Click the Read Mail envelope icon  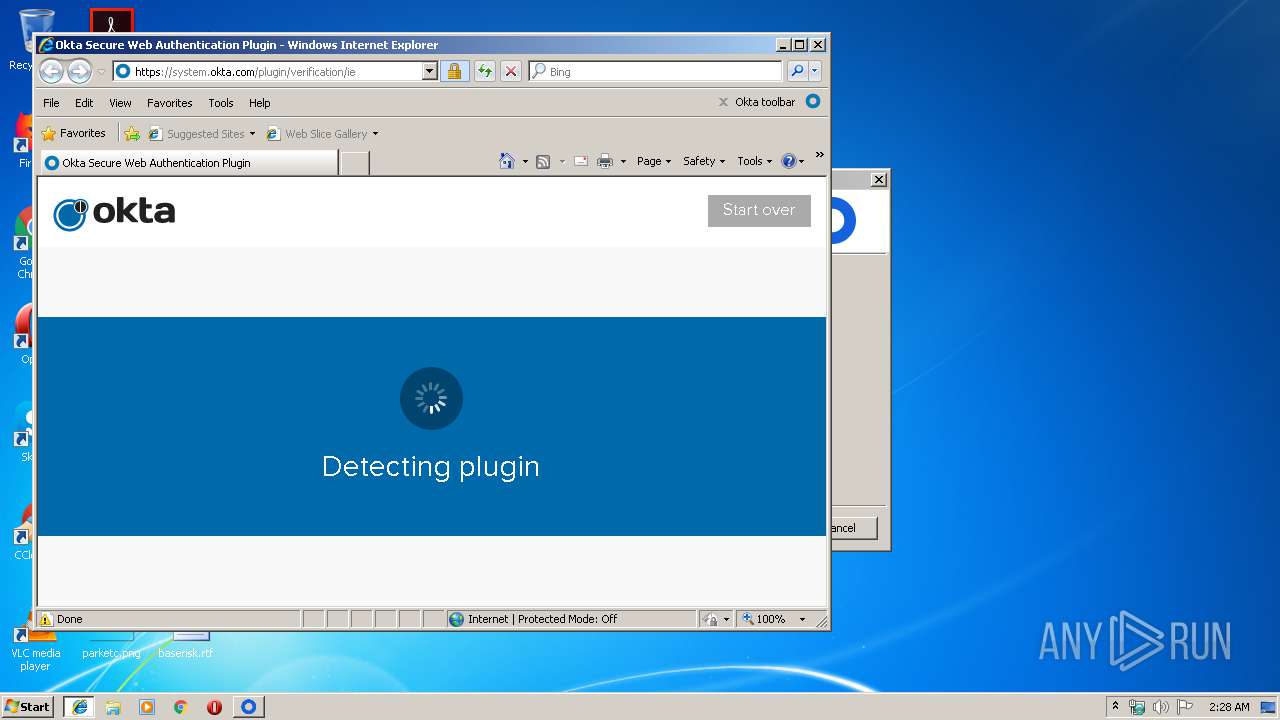click(x=581, y=161)
